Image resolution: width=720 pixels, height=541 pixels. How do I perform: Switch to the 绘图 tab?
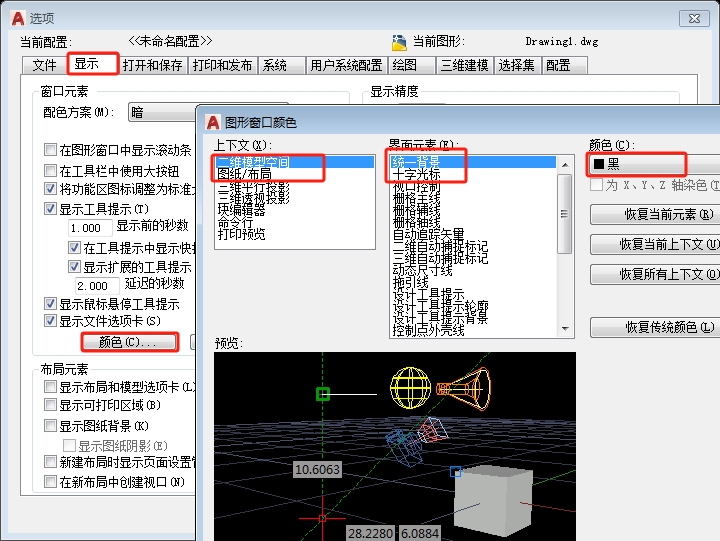tap(412, 65)
